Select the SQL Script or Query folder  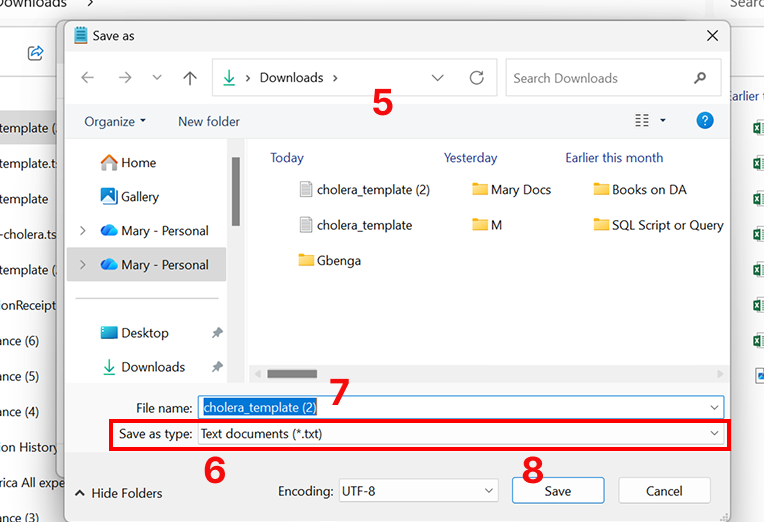point(658,225)
